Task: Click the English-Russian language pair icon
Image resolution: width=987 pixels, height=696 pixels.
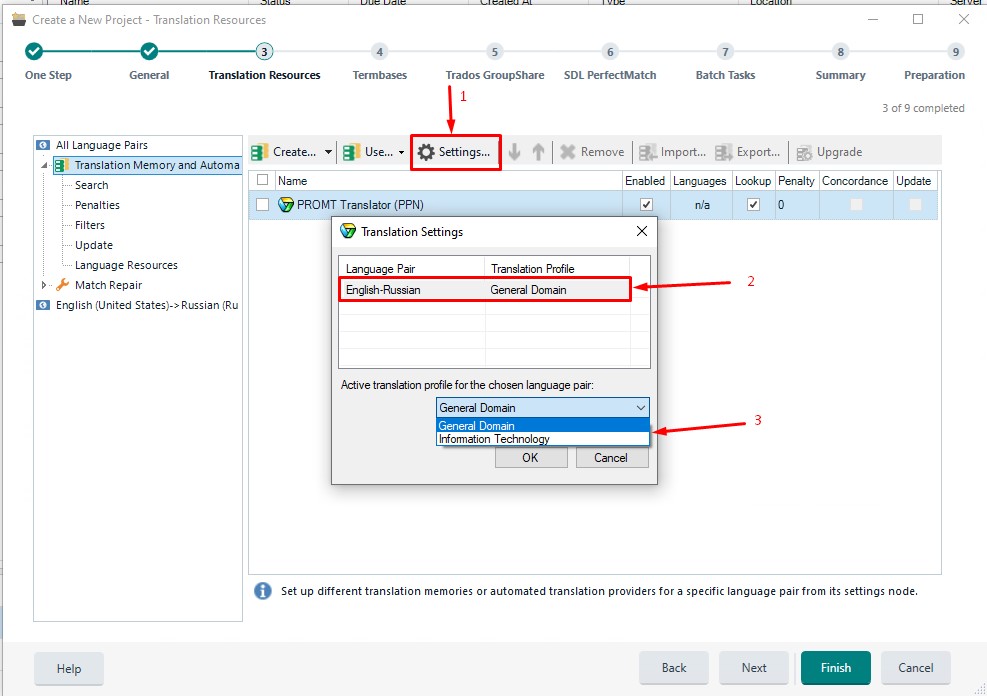Action: tap(43, 305)
